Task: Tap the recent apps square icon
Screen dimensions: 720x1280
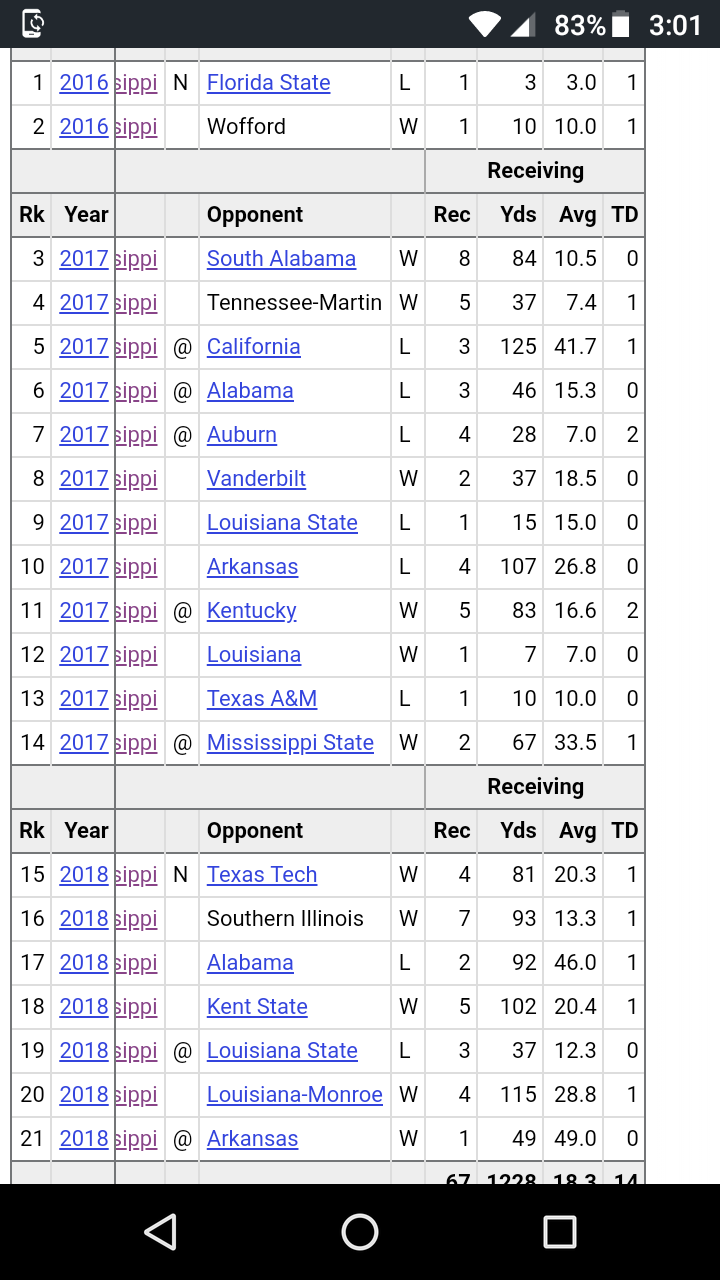Action: click(560, 1232)
